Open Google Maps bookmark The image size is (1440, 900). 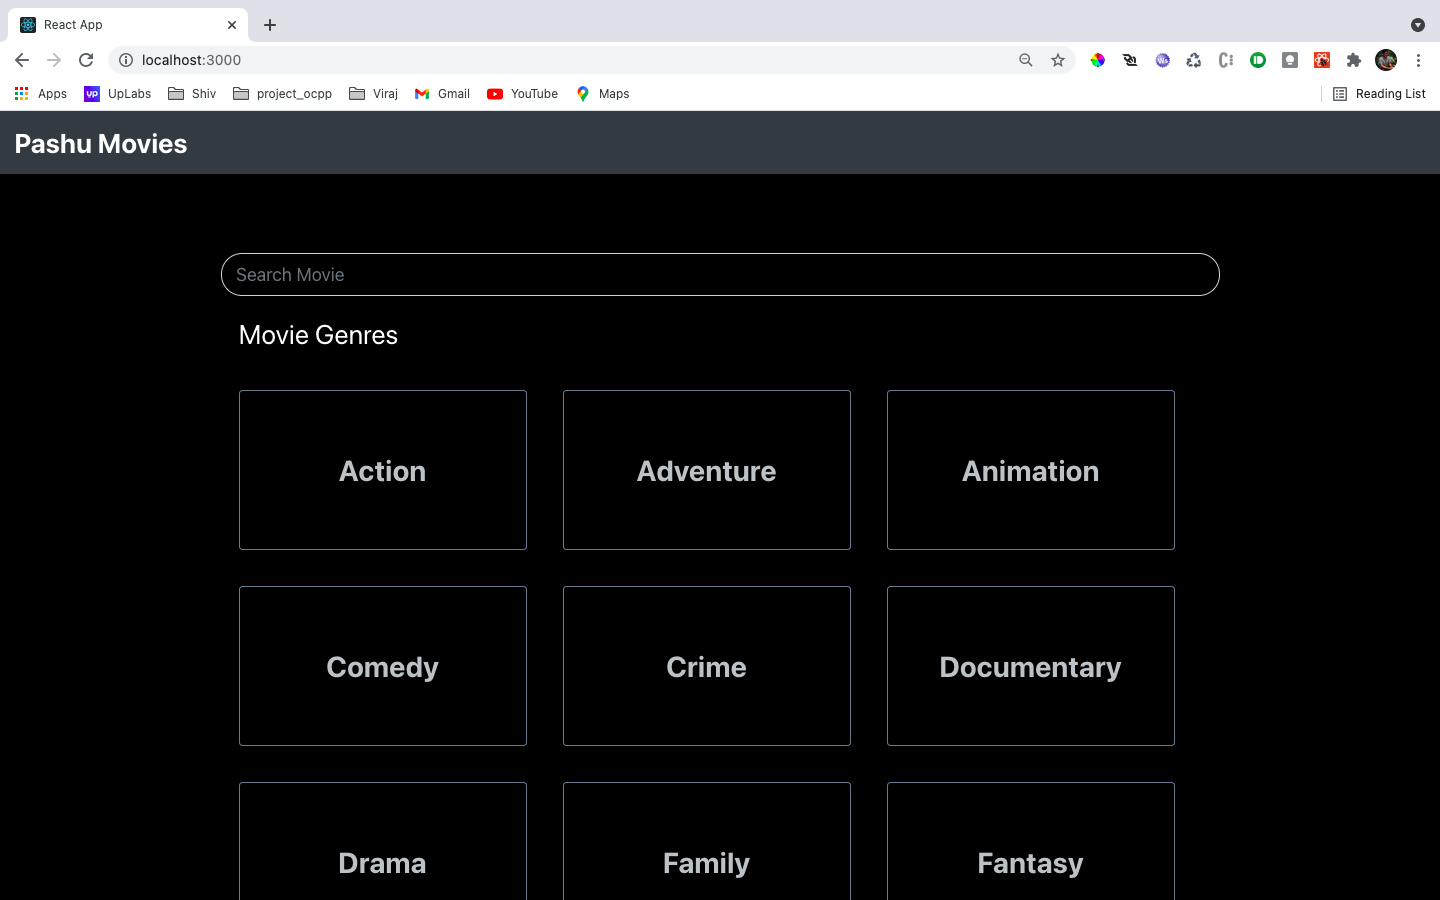click(x=602, y=93)
